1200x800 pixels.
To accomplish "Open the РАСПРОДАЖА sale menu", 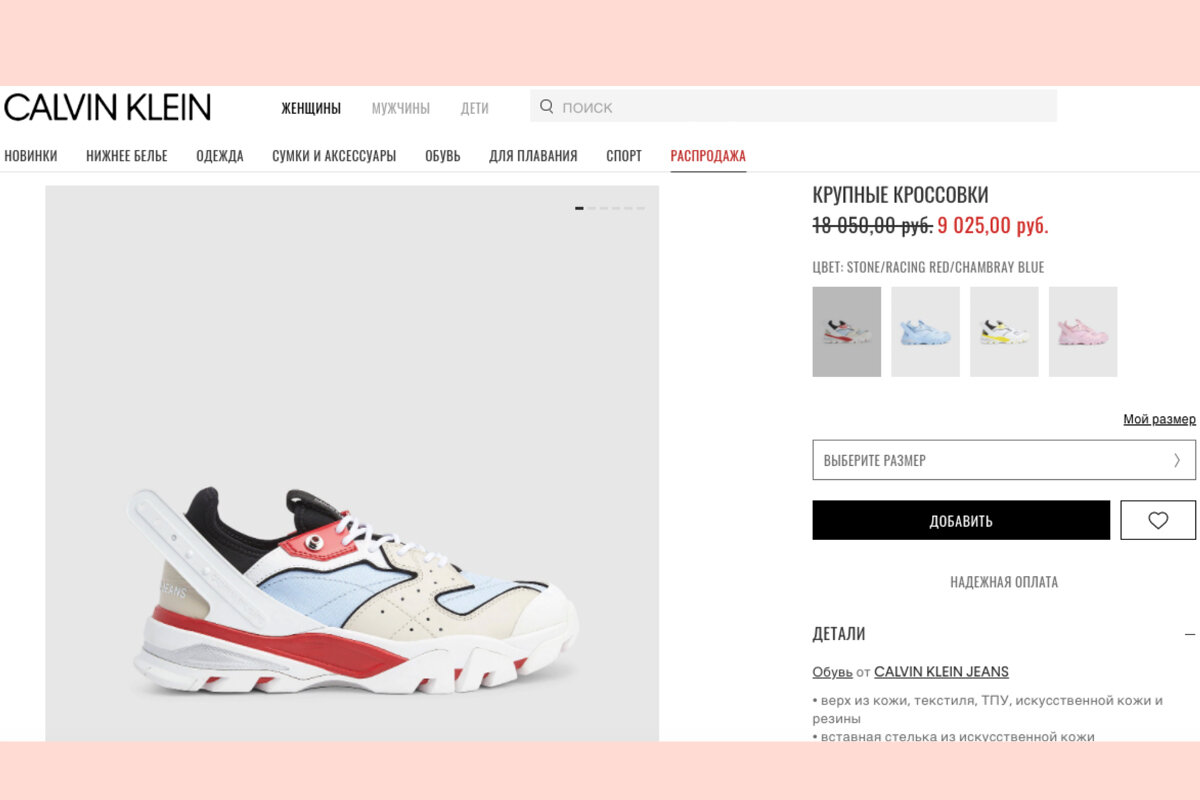I will (x=708, y=156).
